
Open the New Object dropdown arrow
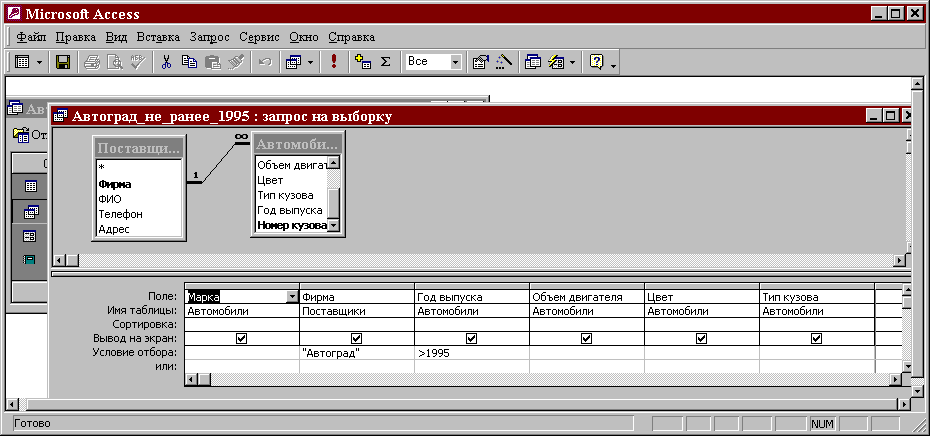point(572,62)
